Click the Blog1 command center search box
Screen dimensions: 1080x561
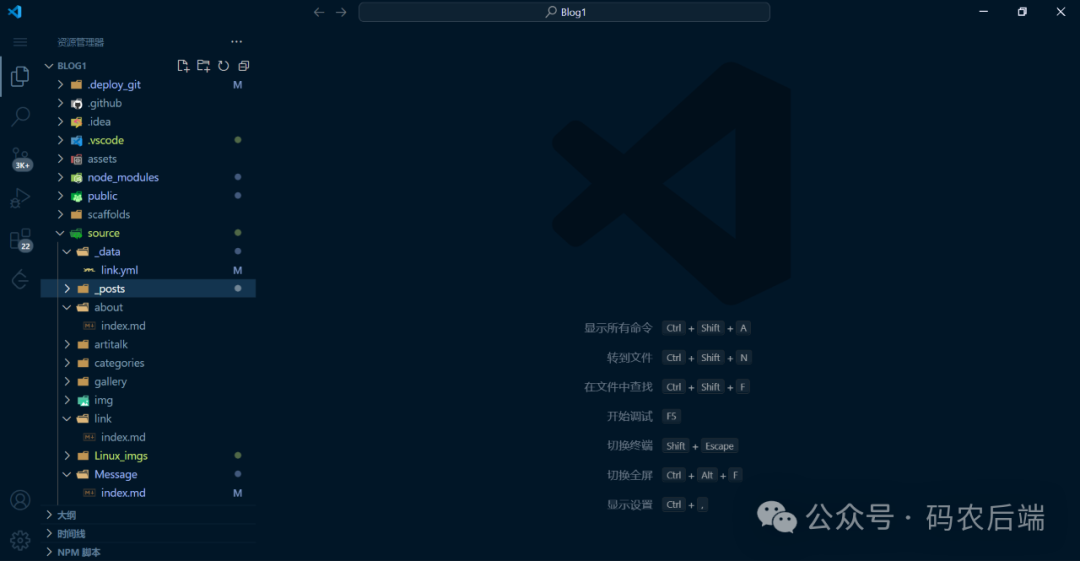pos(564,12)
